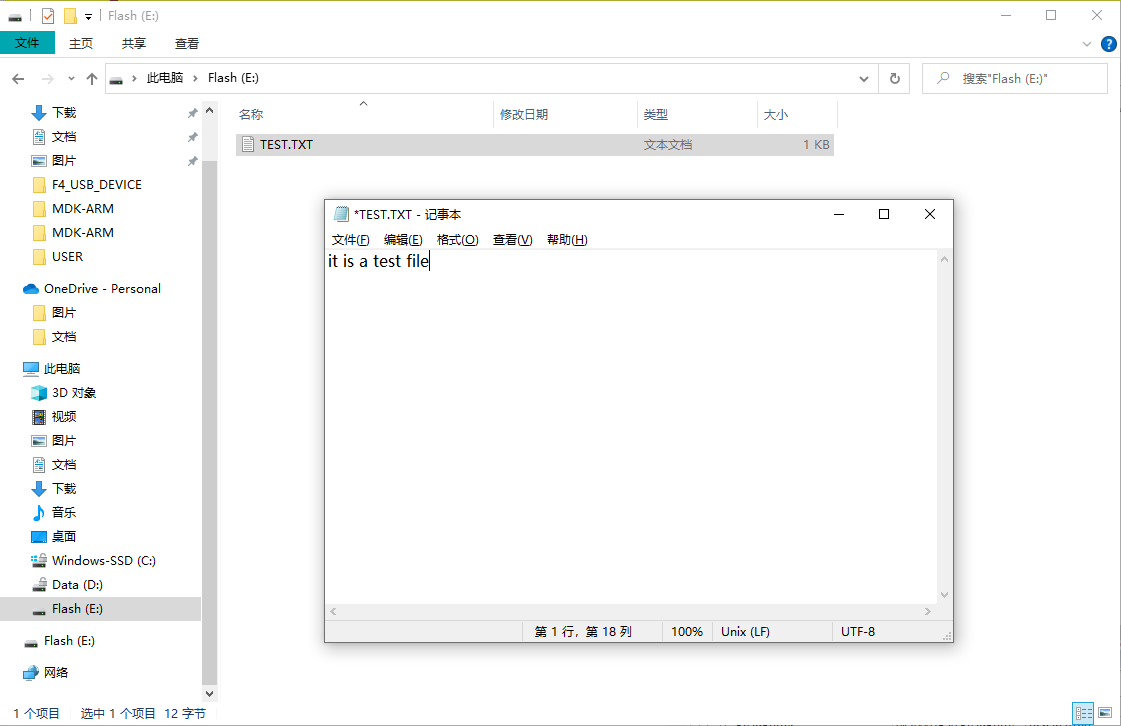
Task: Open the pinned 图片 item in Quick access
Action: (x=64, y=161)
